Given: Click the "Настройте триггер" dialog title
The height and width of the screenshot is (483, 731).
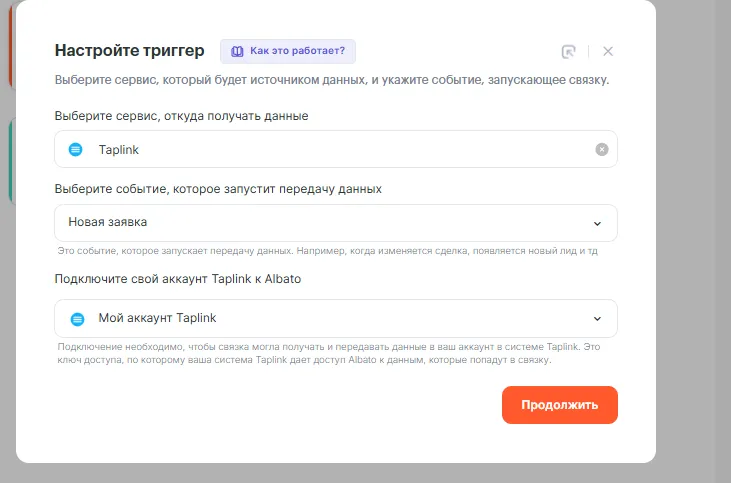Looking at the screenshot, I should coord(129,51).
